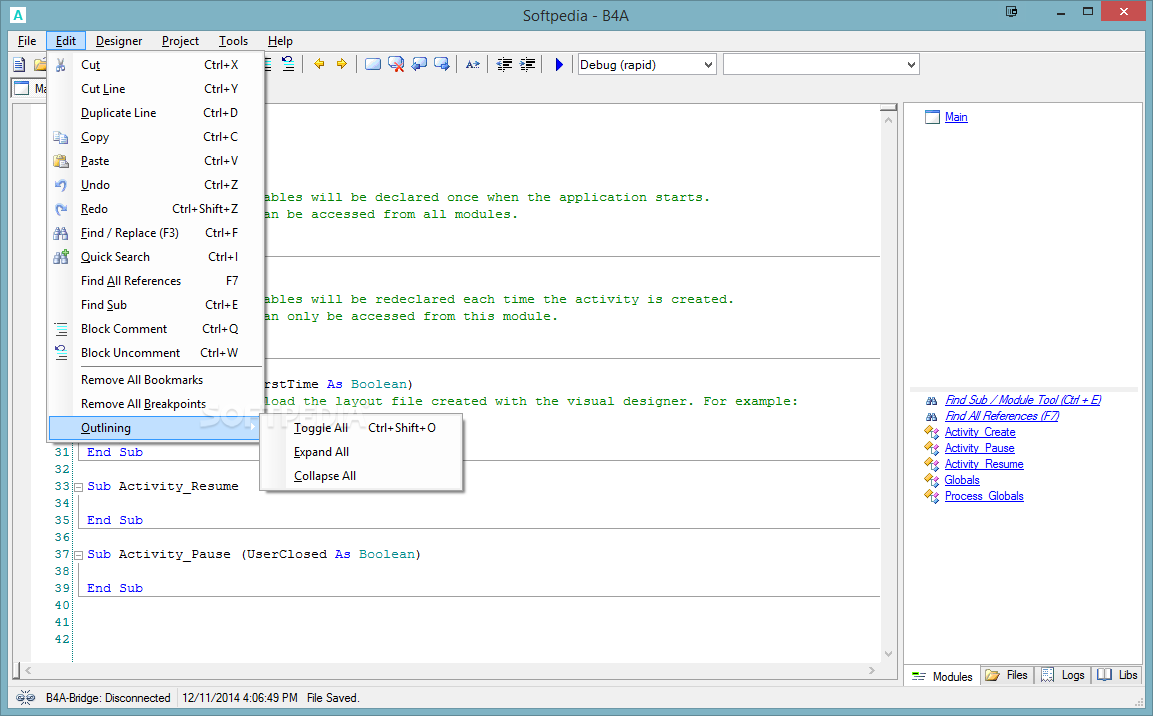Click the Block Uncomment toolbar icon
Image resolution: width=1153 pixels, height=716 pixels.
(288, 65)
